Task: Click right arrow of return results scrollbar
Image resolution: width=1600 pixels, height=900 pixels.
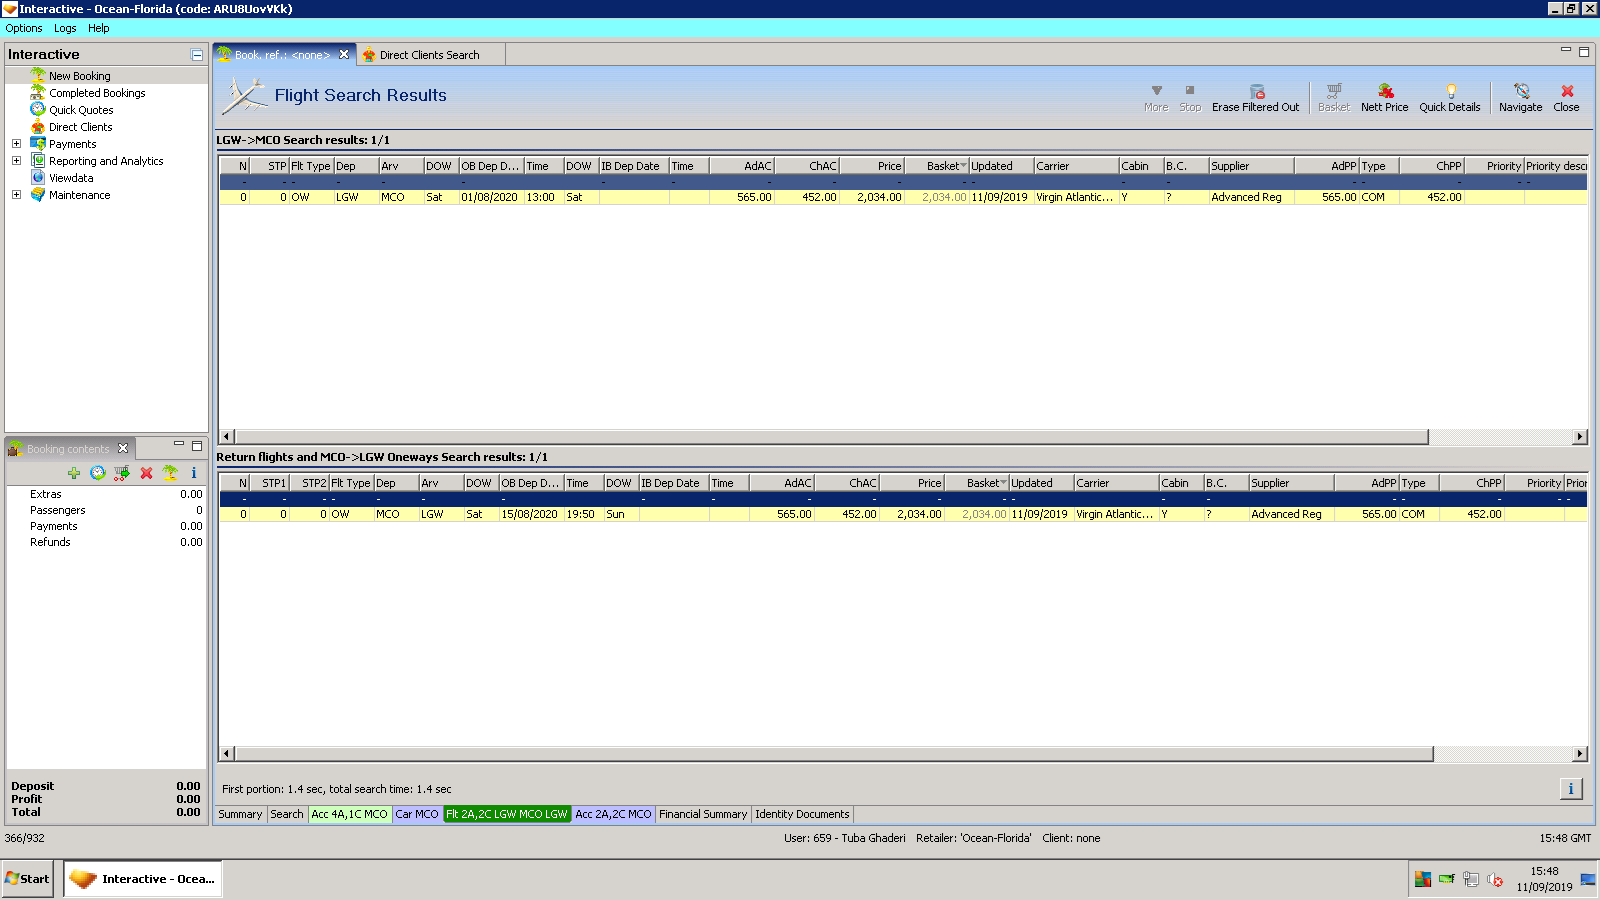Action: pos(1580,754)
